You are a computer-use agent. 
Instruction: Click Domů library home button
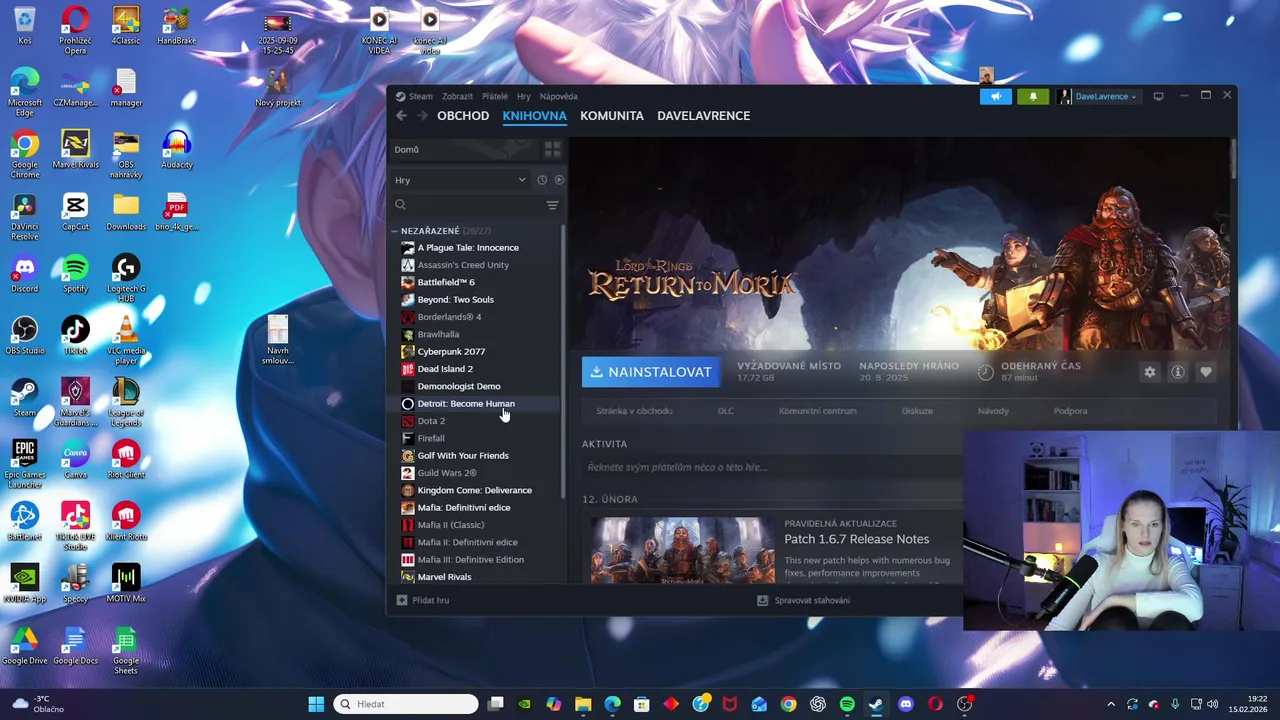465,150
